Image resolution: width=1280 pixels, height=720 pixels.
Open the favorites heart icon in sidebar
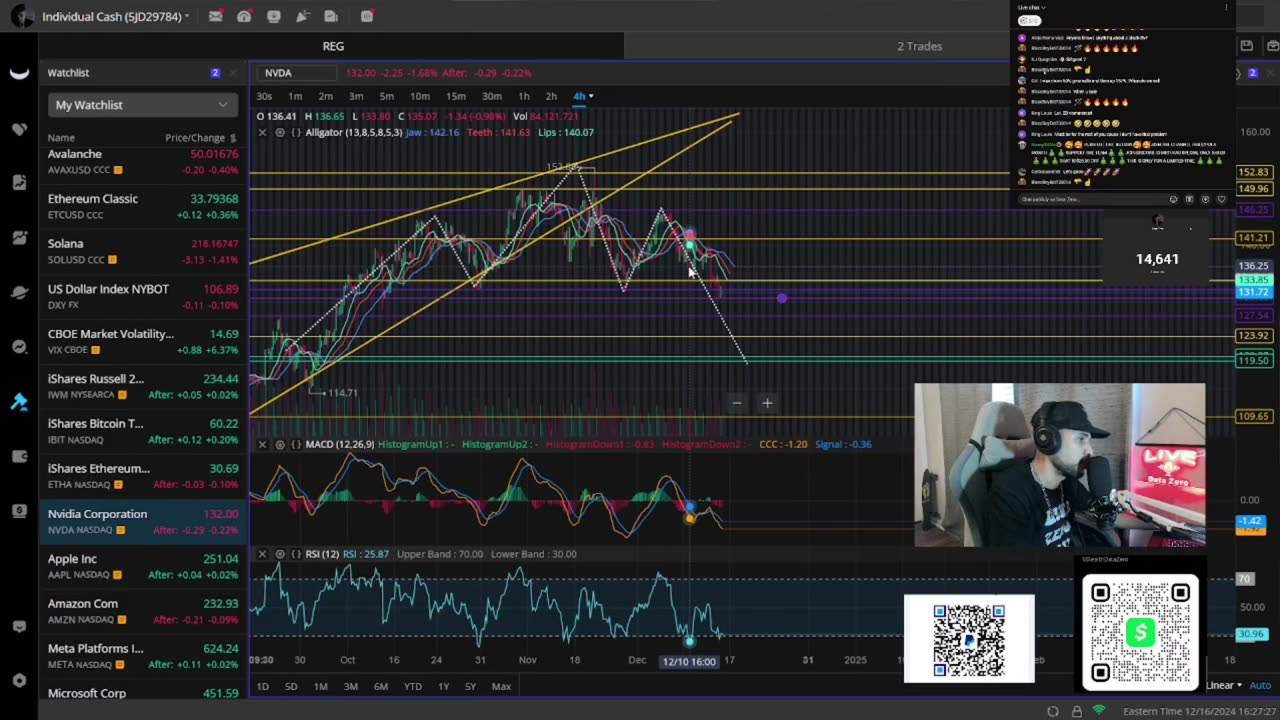(x=19, y=129)
